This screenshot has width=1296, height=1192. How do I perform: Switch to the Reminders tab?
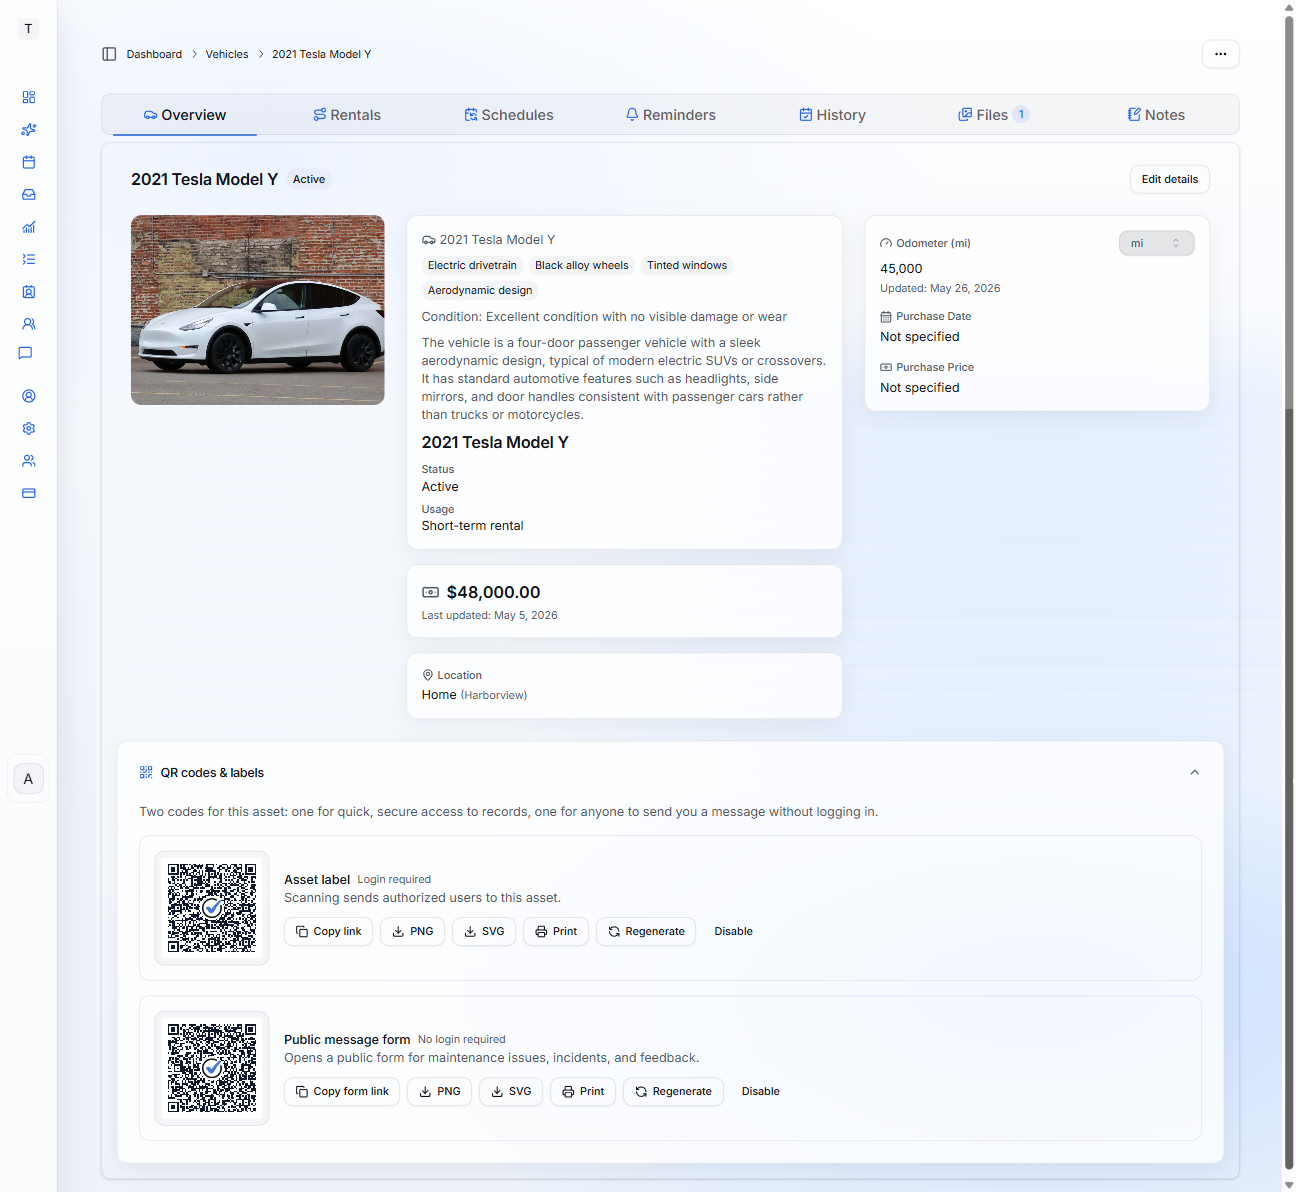tap(671, 115)
